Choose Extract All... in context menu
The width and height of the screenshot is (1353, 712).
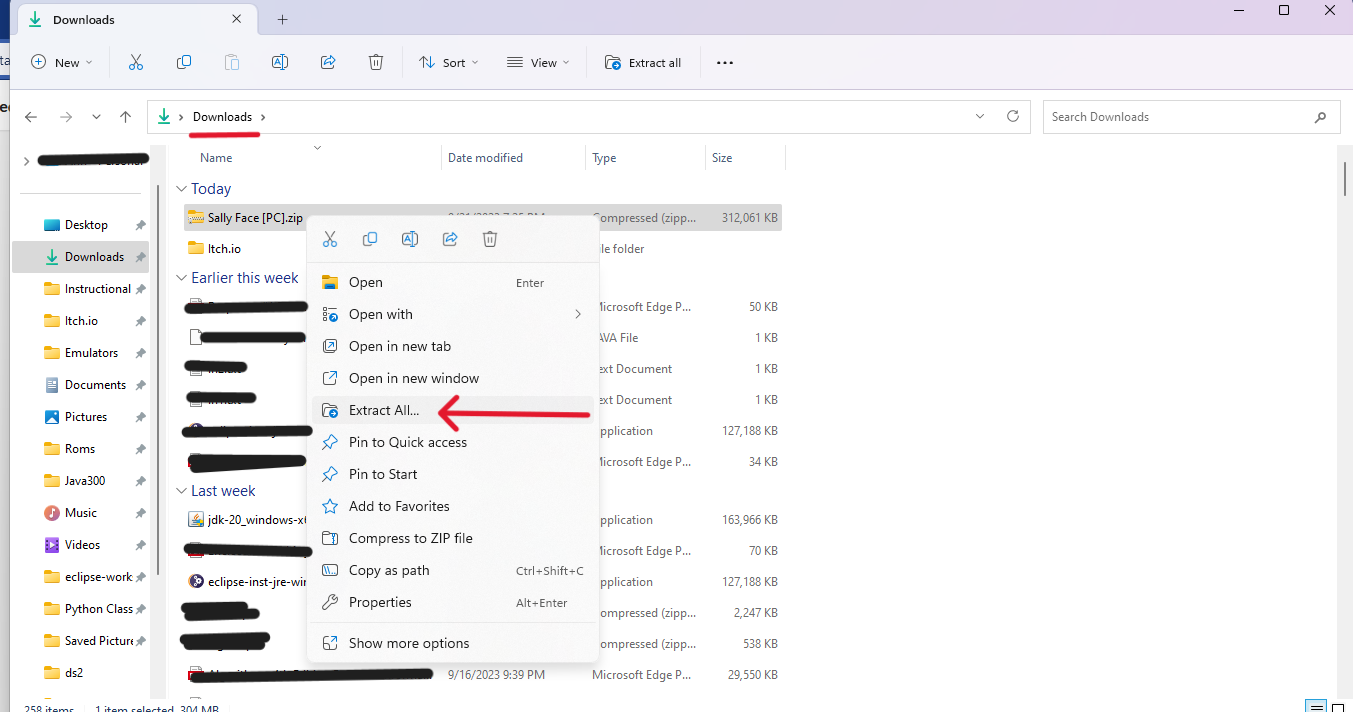pyautogui.click(x=453, y=410)
